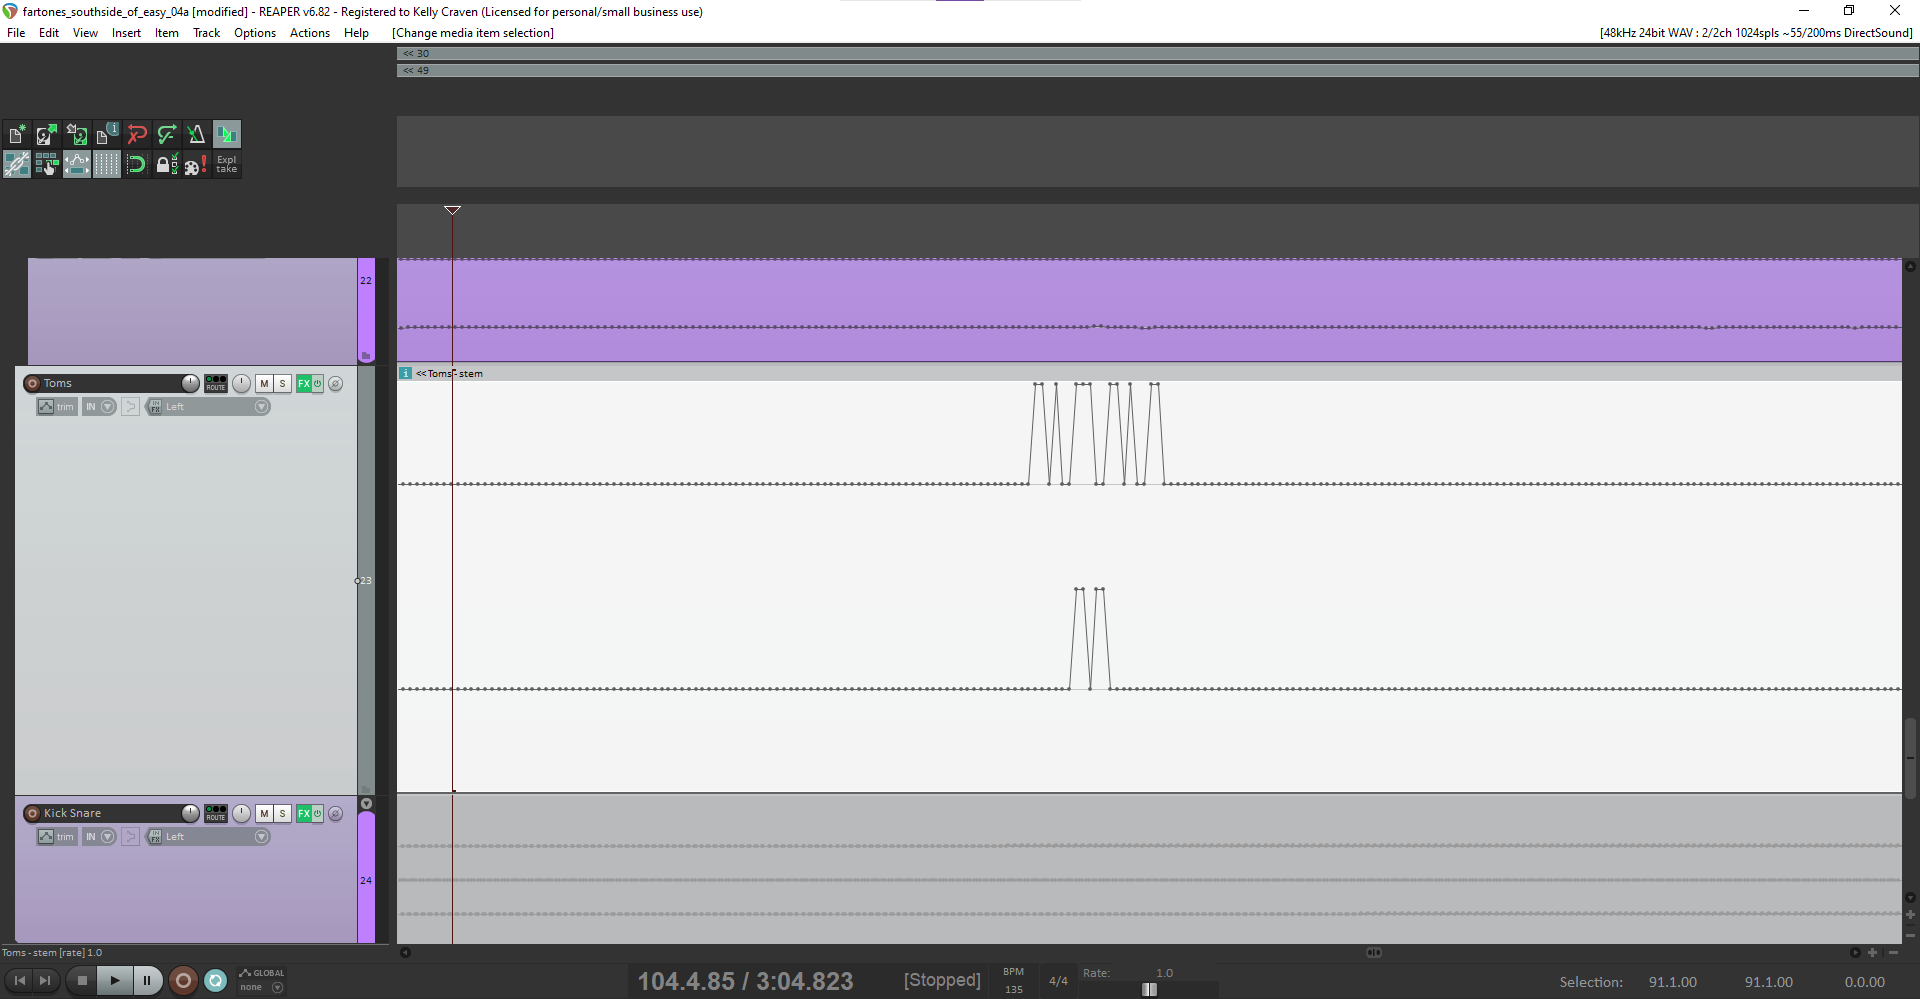Open Project Settings info icon
This screenshot has width=1920, height=999.
[x=107, y=135]
